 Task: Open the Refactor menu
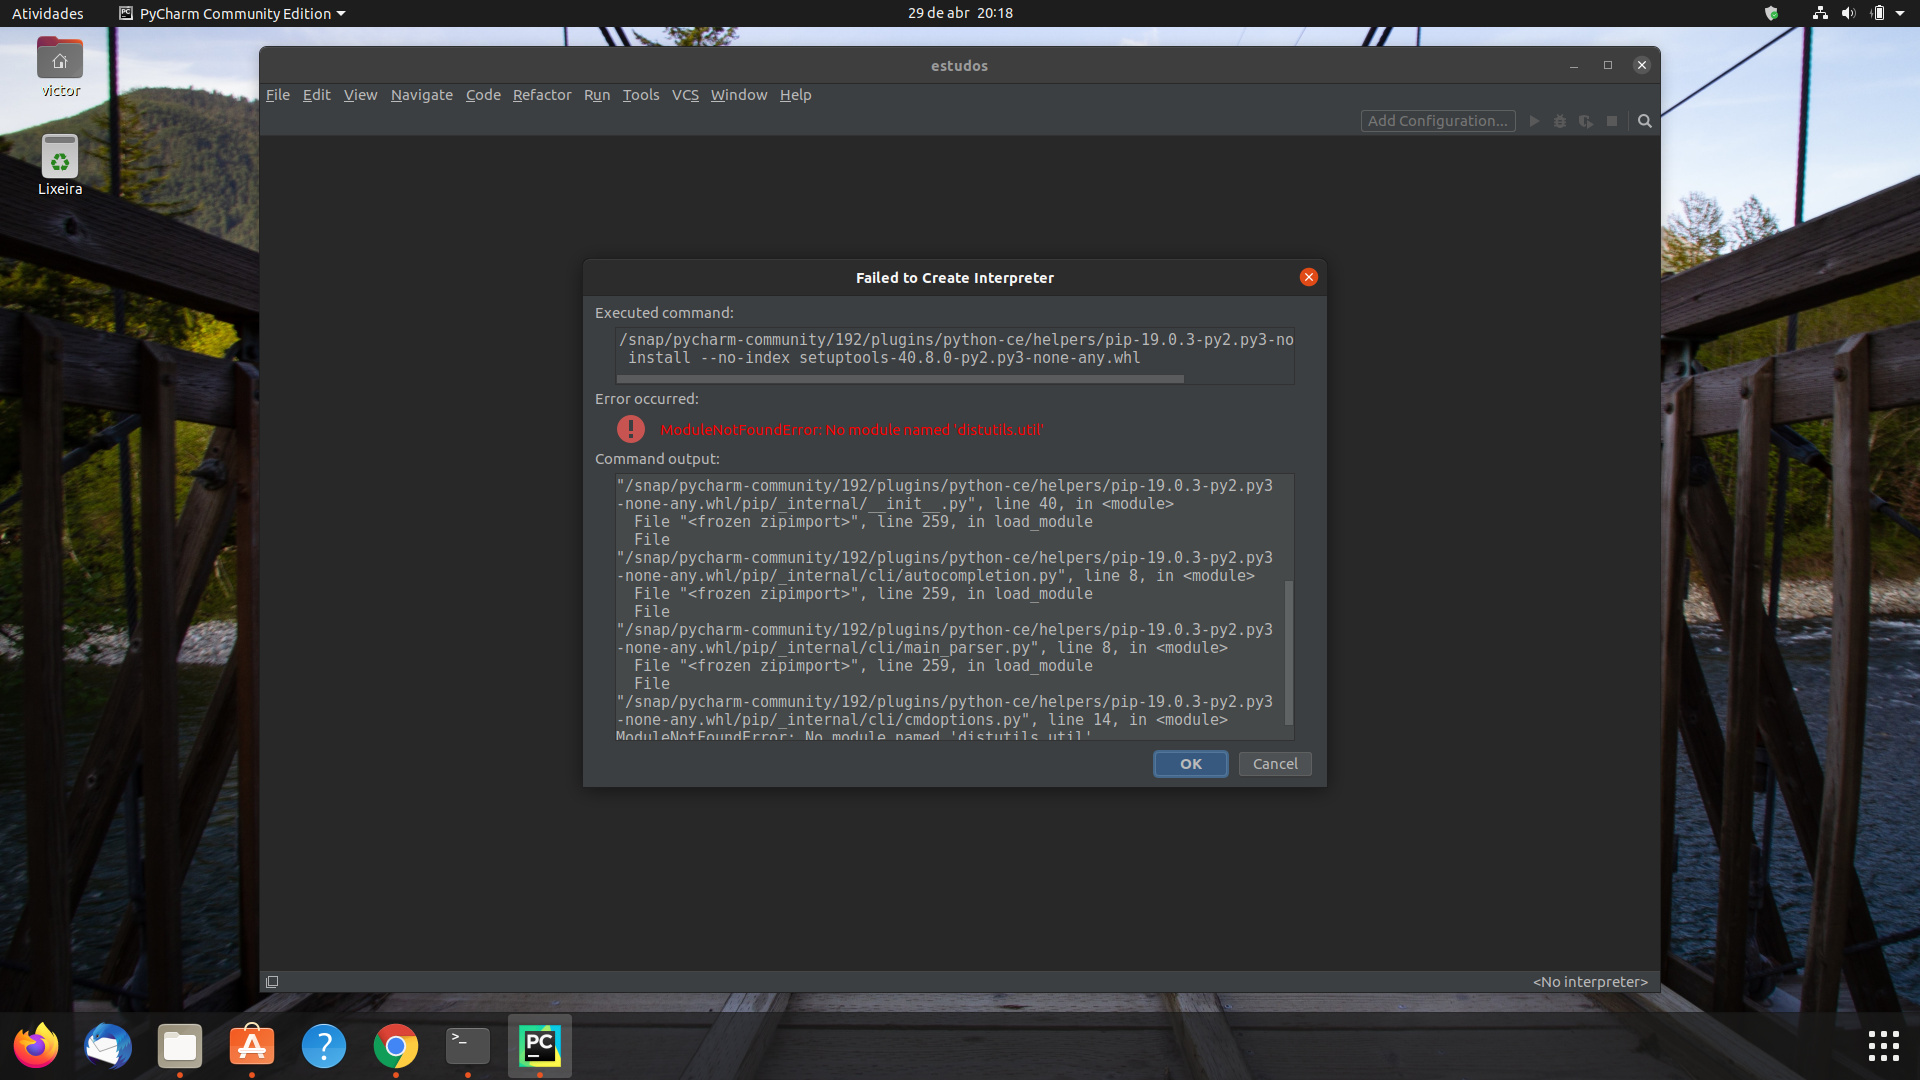pos(542,95)
